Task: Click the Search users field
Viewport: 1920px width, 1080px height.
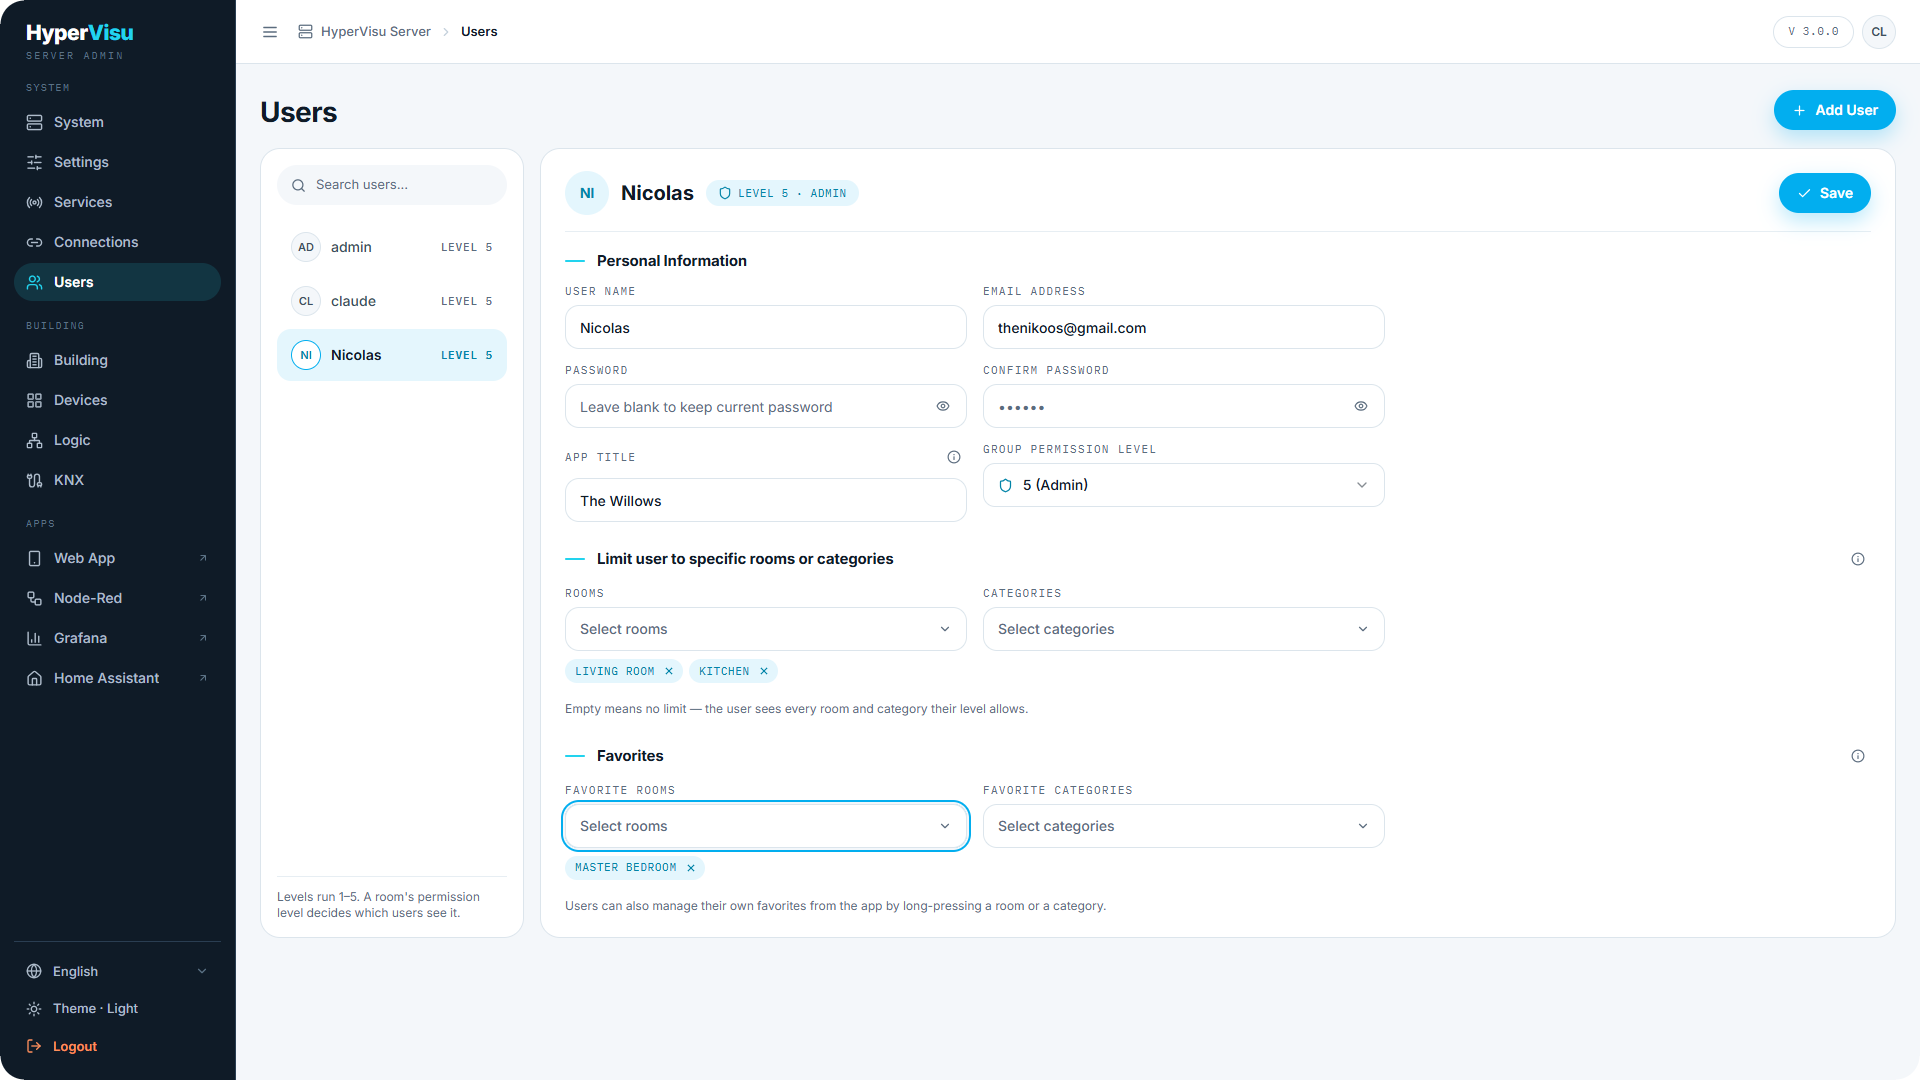Action: 392,185
